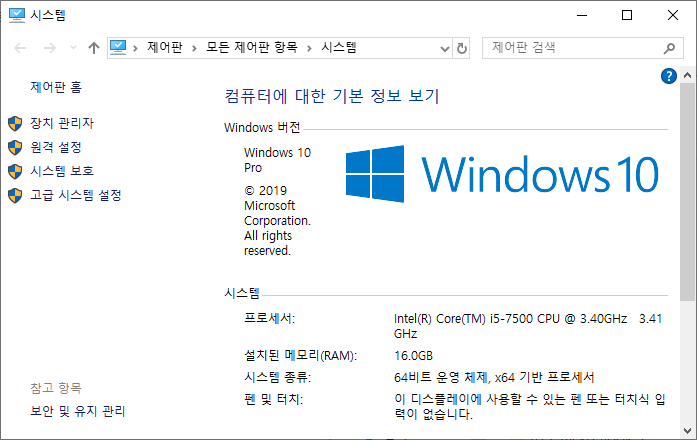Click the search magnifier icon
Screen dimensions: 697x440
[x=669, y=48]
